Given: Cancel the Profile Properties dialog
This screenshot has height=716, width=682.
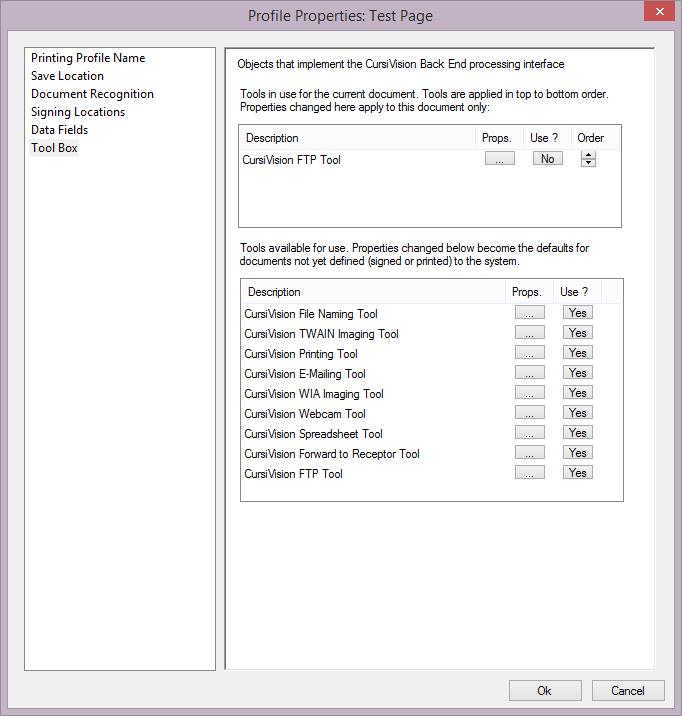Looking at the screenshot, I should 628,691.
